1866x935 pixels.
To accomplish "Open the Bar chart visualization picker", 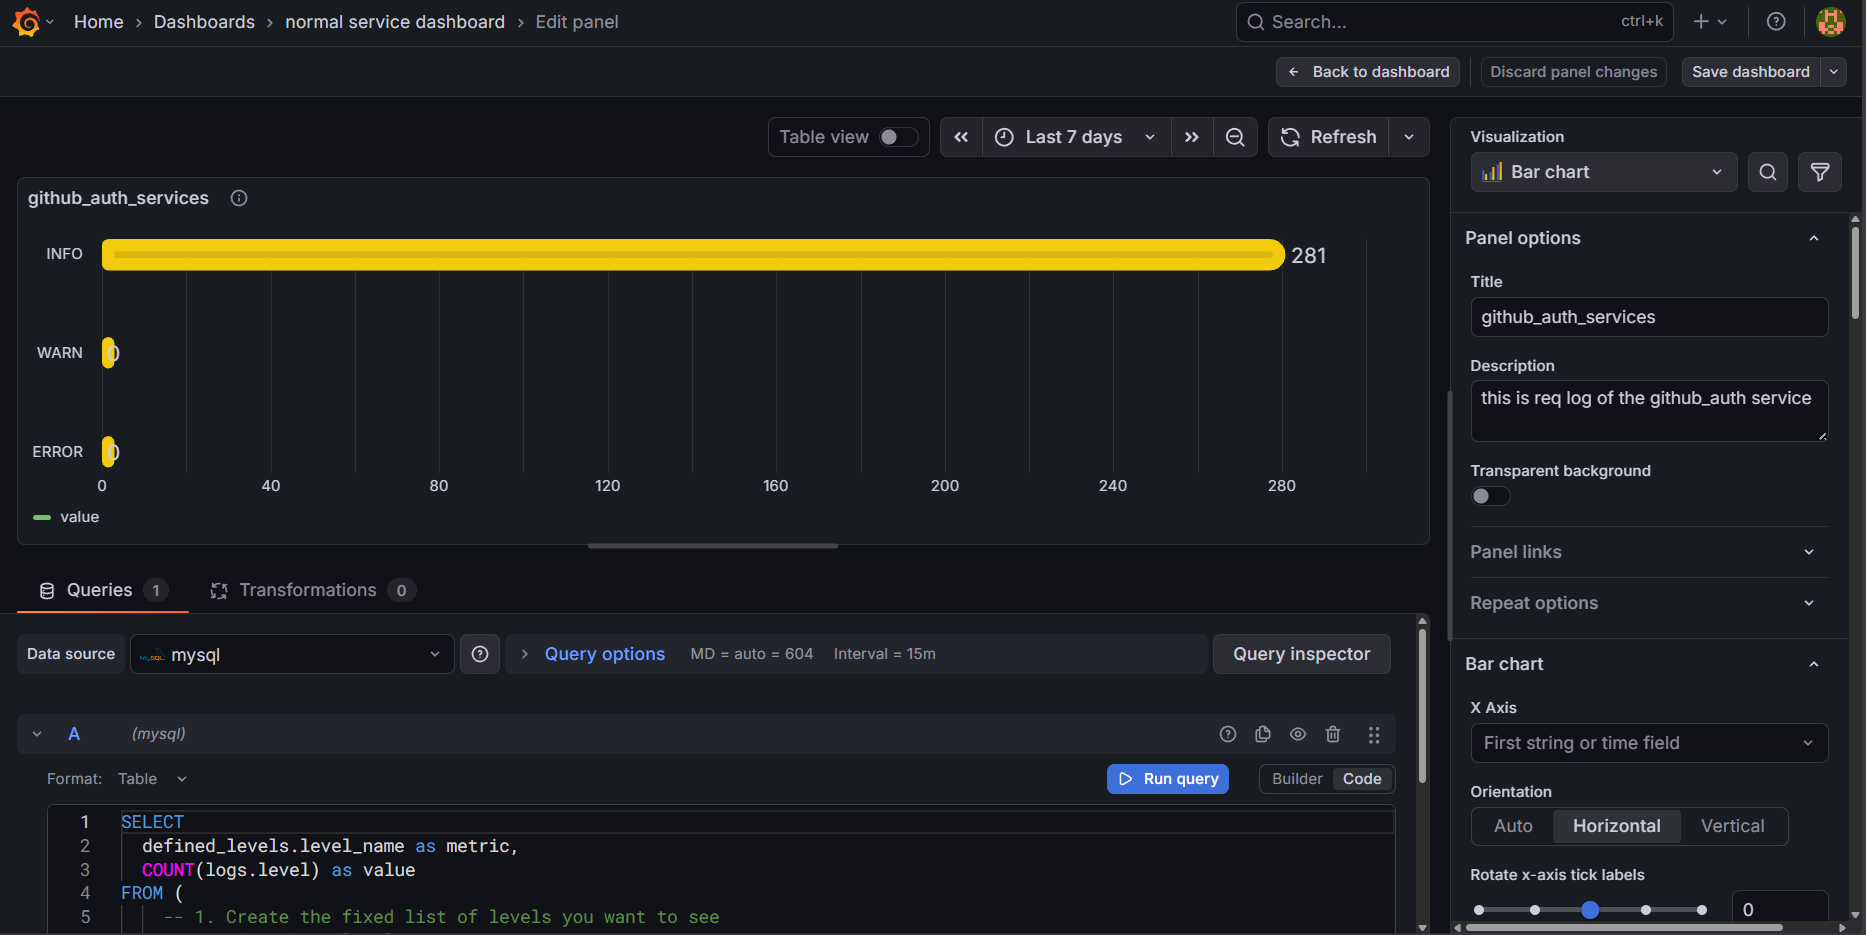I will coord(1604,172).
